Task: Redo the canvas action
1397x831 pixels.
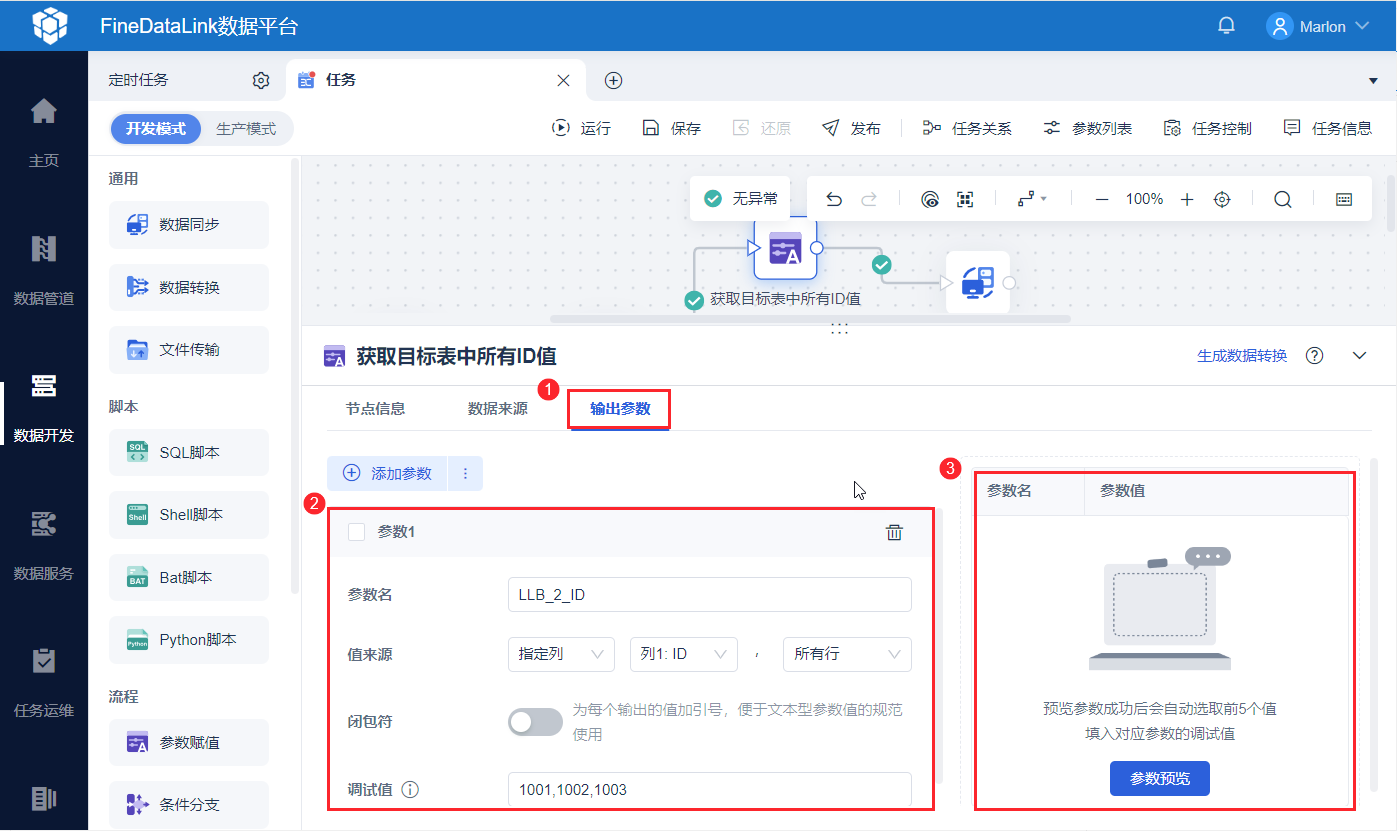Action: click(x=869, y=199)
